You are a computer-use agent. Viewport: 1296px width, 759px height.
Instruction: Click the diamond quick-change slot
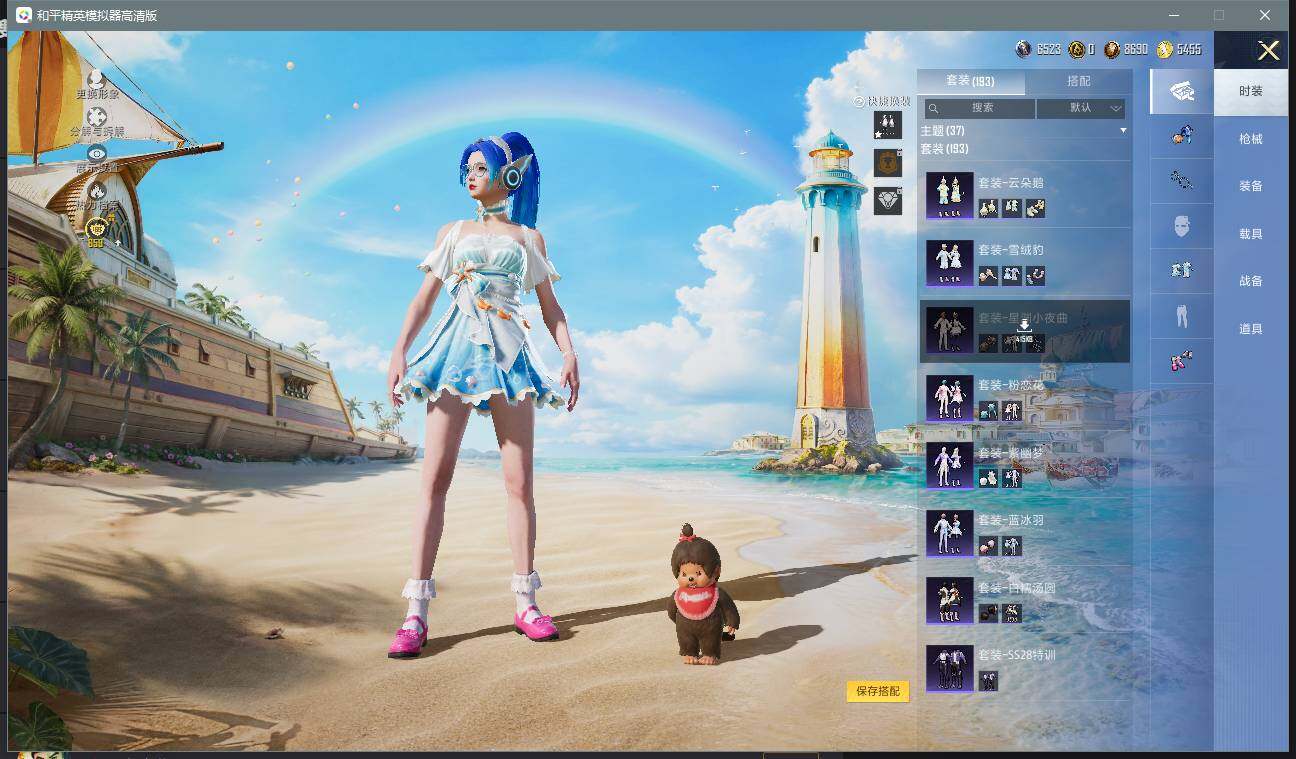click(887, 200)
